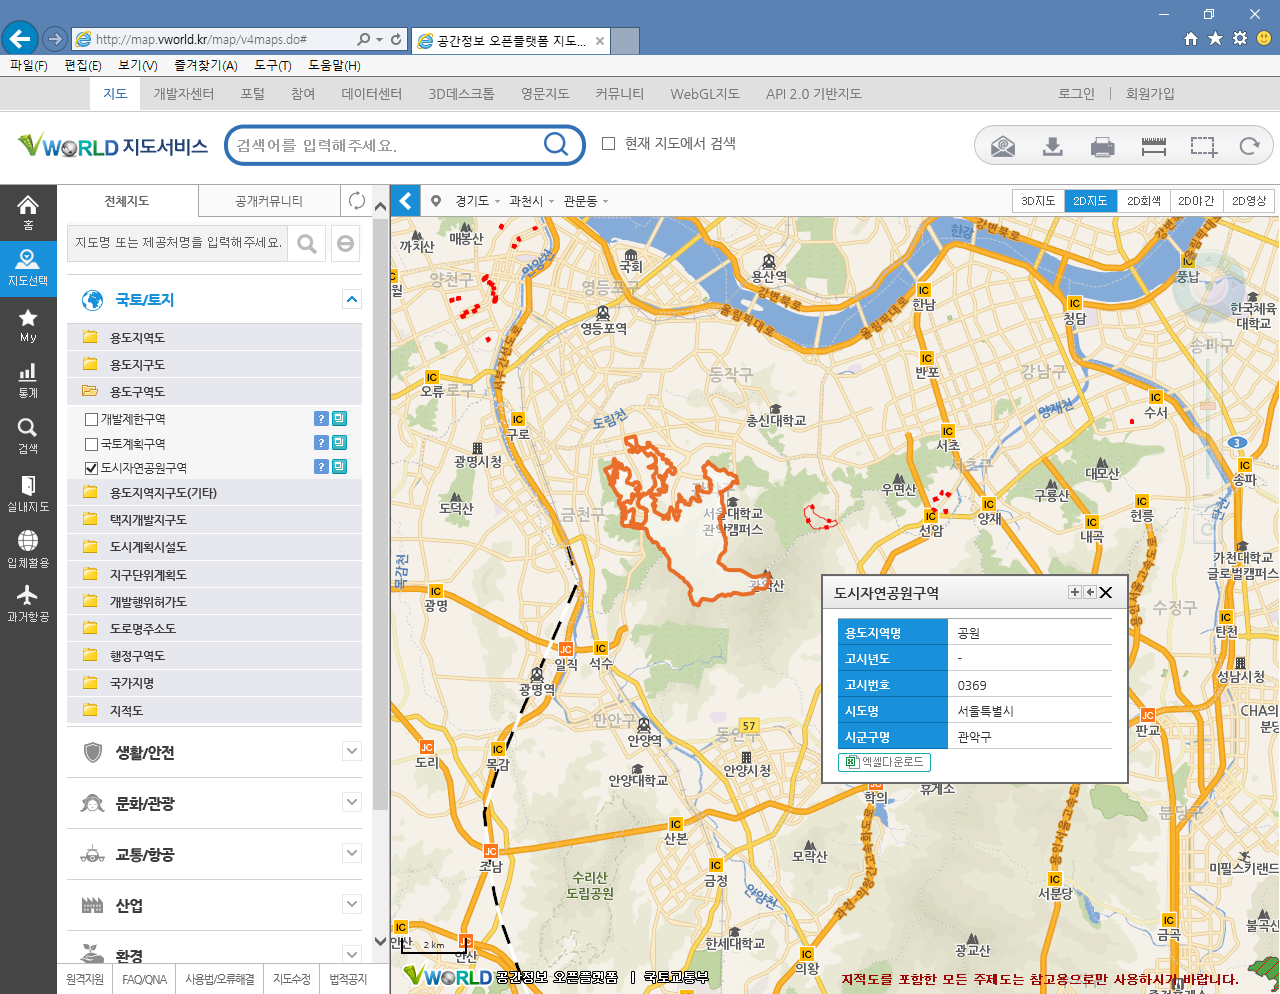Viewport: 1280px width, 994px height.
Task: Toggle the 현재 지도에서 검색 checkbox
Action: pos(608,144)
